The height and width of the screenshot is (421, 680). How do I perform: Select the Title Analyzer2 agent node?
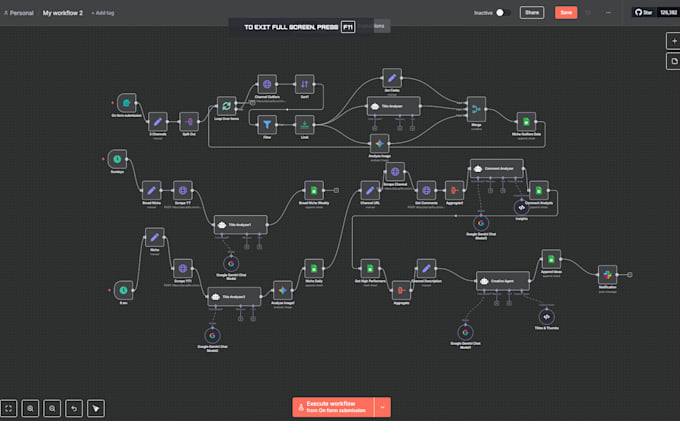coord(234,297)
